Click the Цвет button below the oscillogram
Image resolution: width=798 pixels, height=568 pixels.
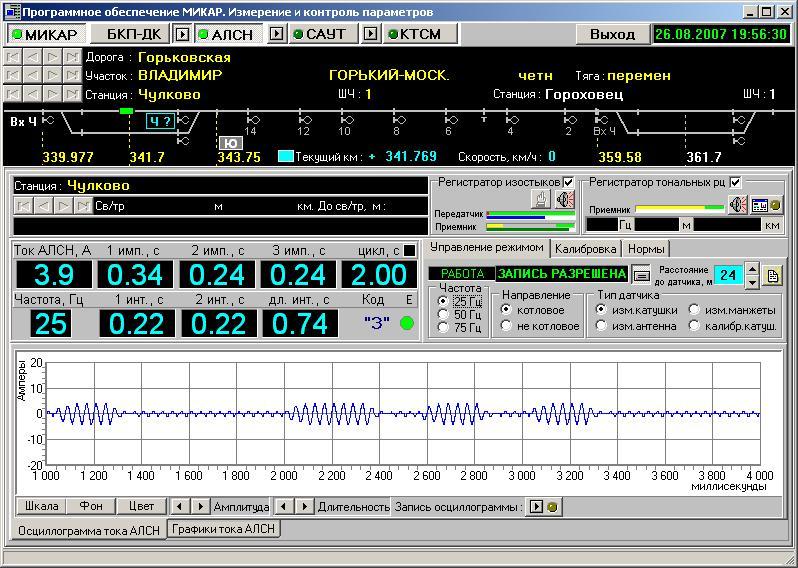(x=140, y=507)
